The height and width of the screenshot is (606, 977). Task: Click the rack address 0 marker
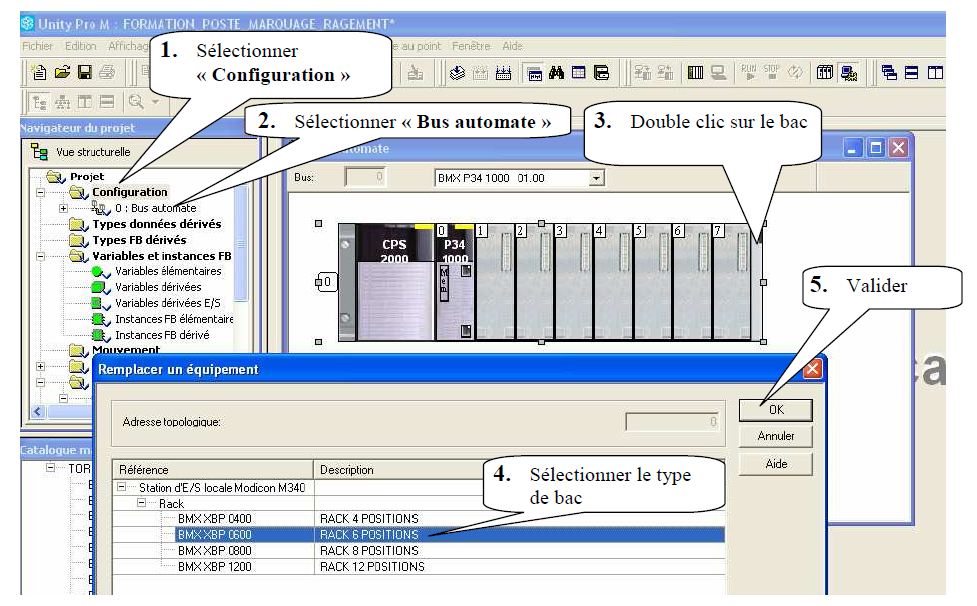[x=326, y=282]
